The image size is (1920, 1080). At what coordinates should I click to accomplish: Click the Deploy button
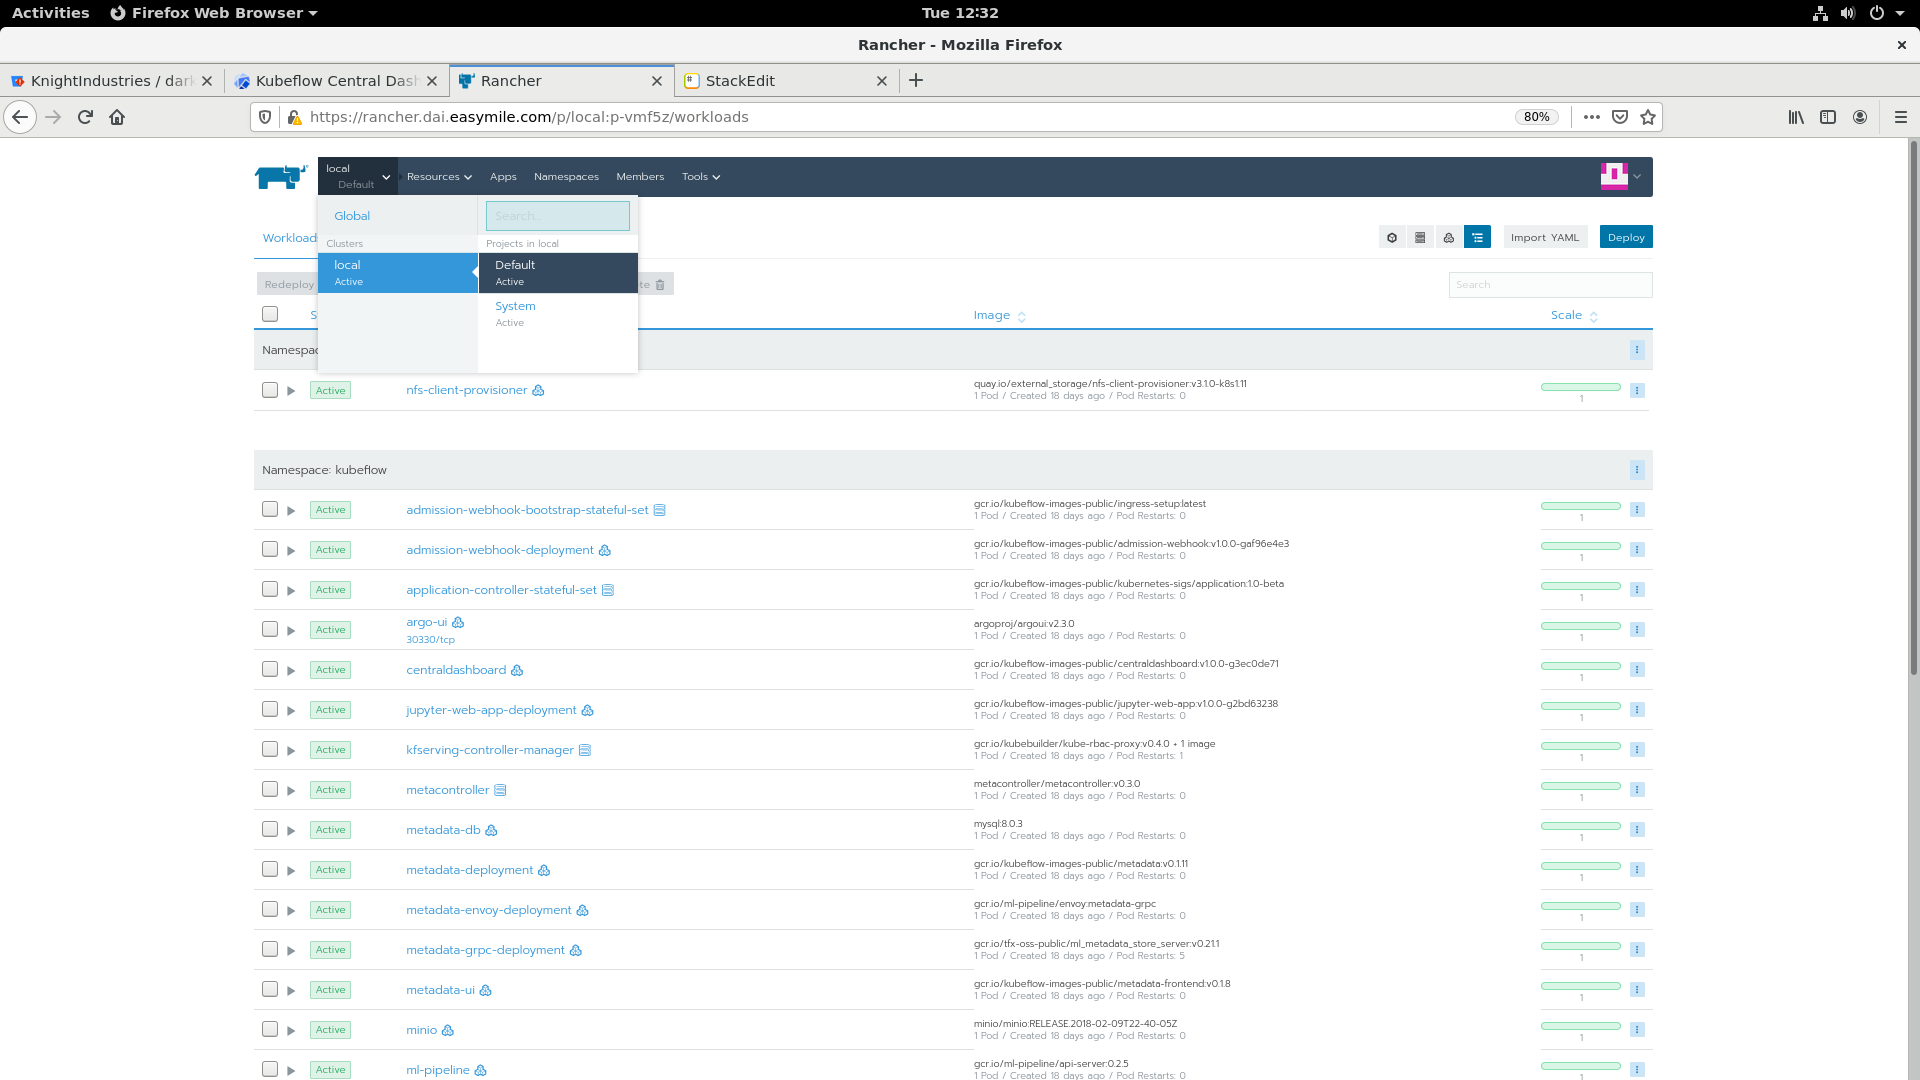(x=1626, y=237)
